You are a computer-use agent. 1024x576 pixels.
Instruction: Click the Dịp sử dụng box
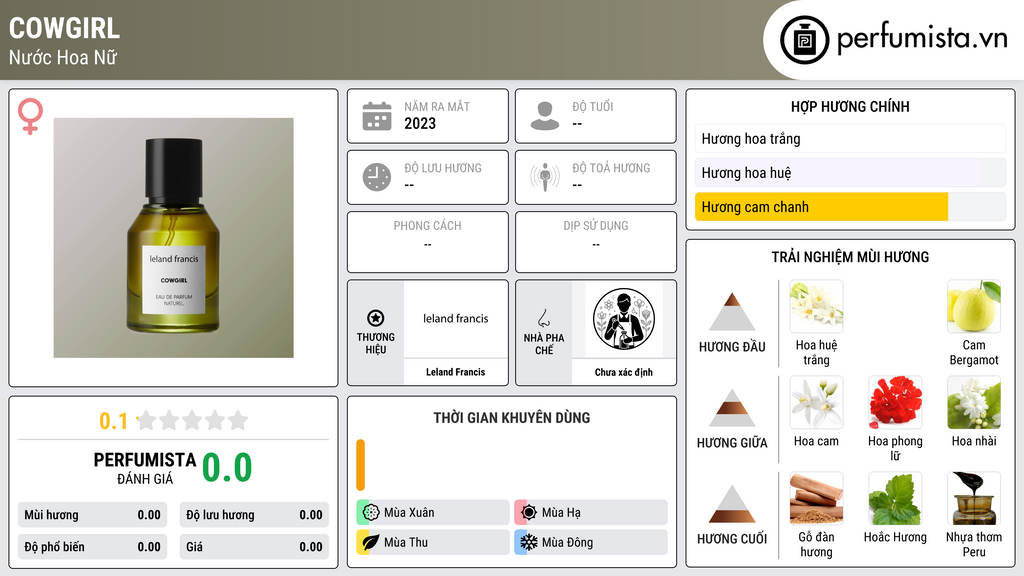point(596,242)
